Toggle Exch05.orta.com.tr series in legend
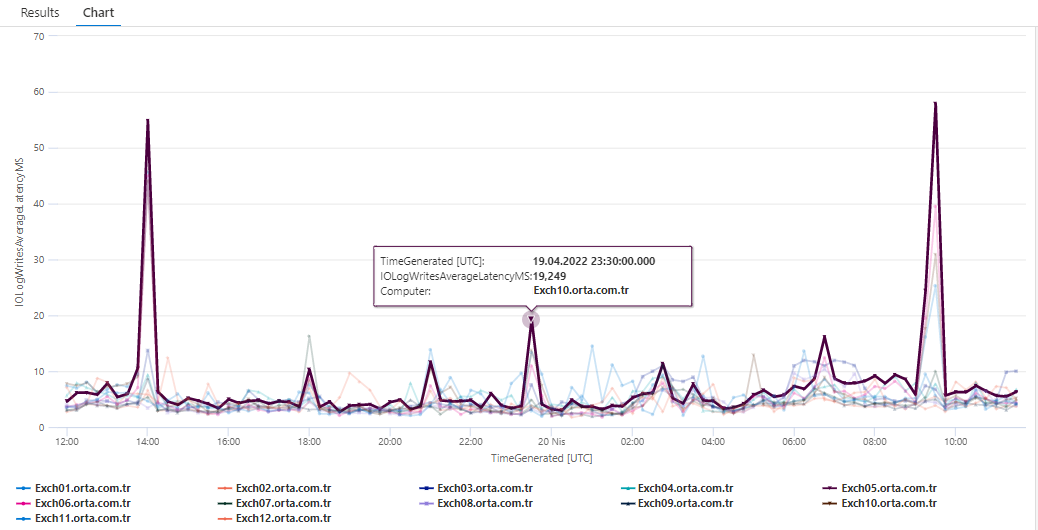Screen dimensions: 1038x530 [x=879, y=489]
